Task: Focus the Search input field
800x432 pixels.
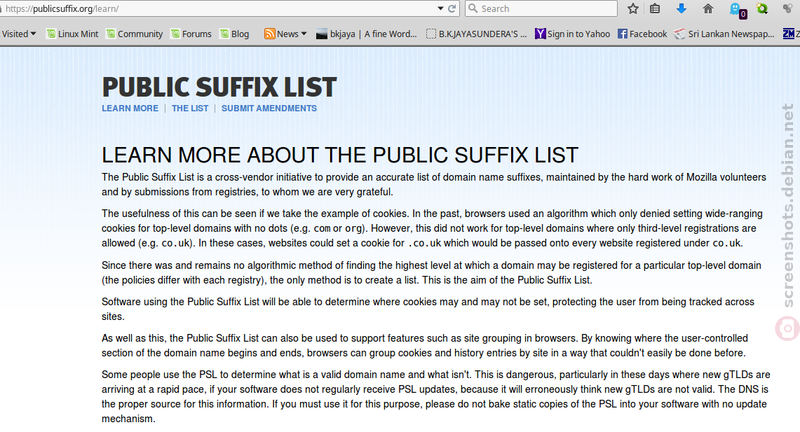Action: coord(541,9)
